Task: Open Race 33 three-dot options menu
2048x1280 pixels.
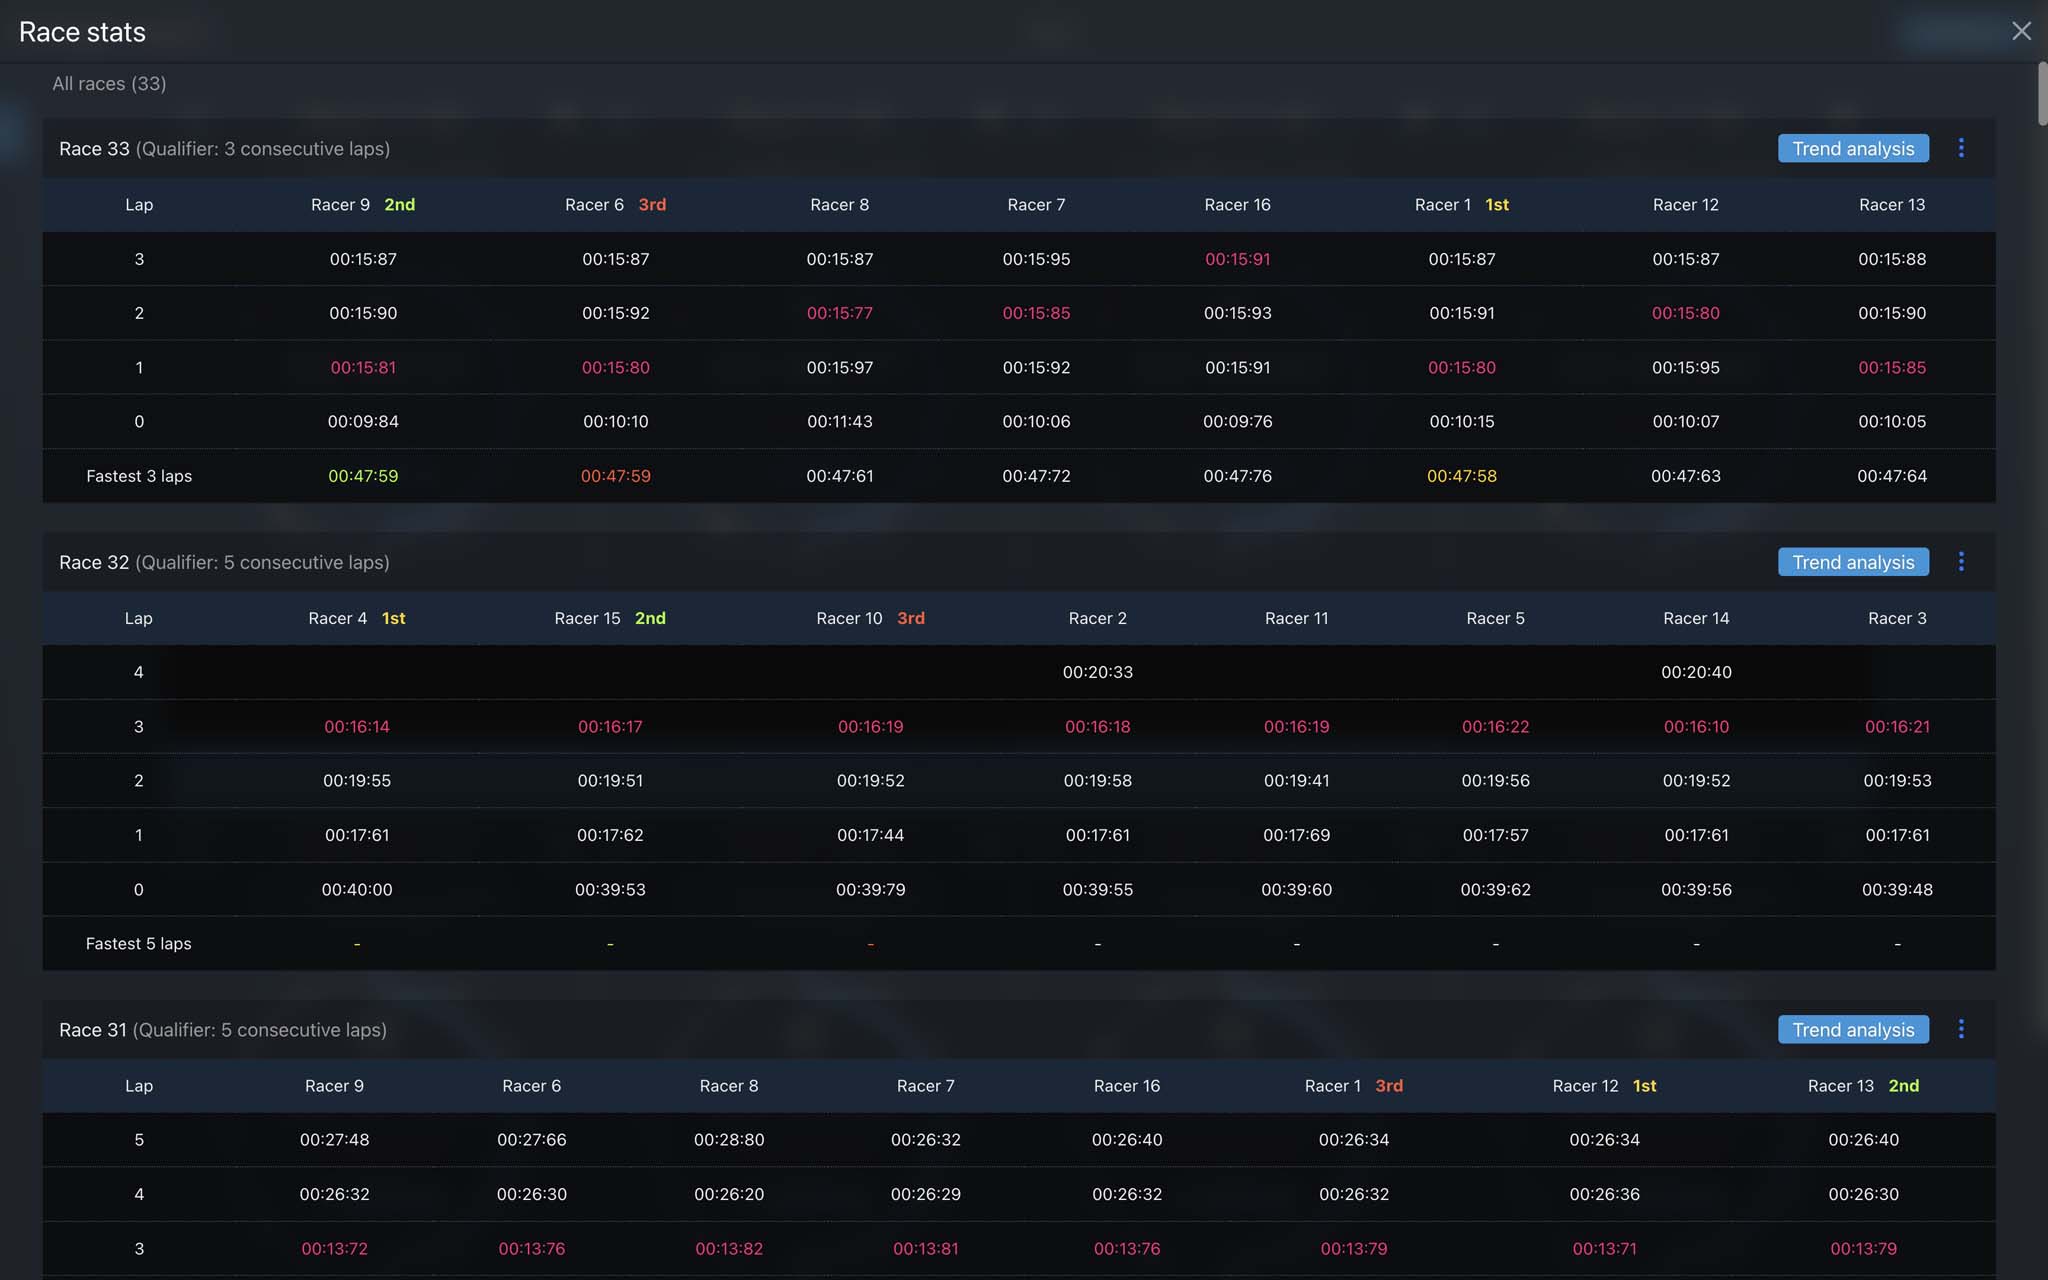Action: (1960, 148)
